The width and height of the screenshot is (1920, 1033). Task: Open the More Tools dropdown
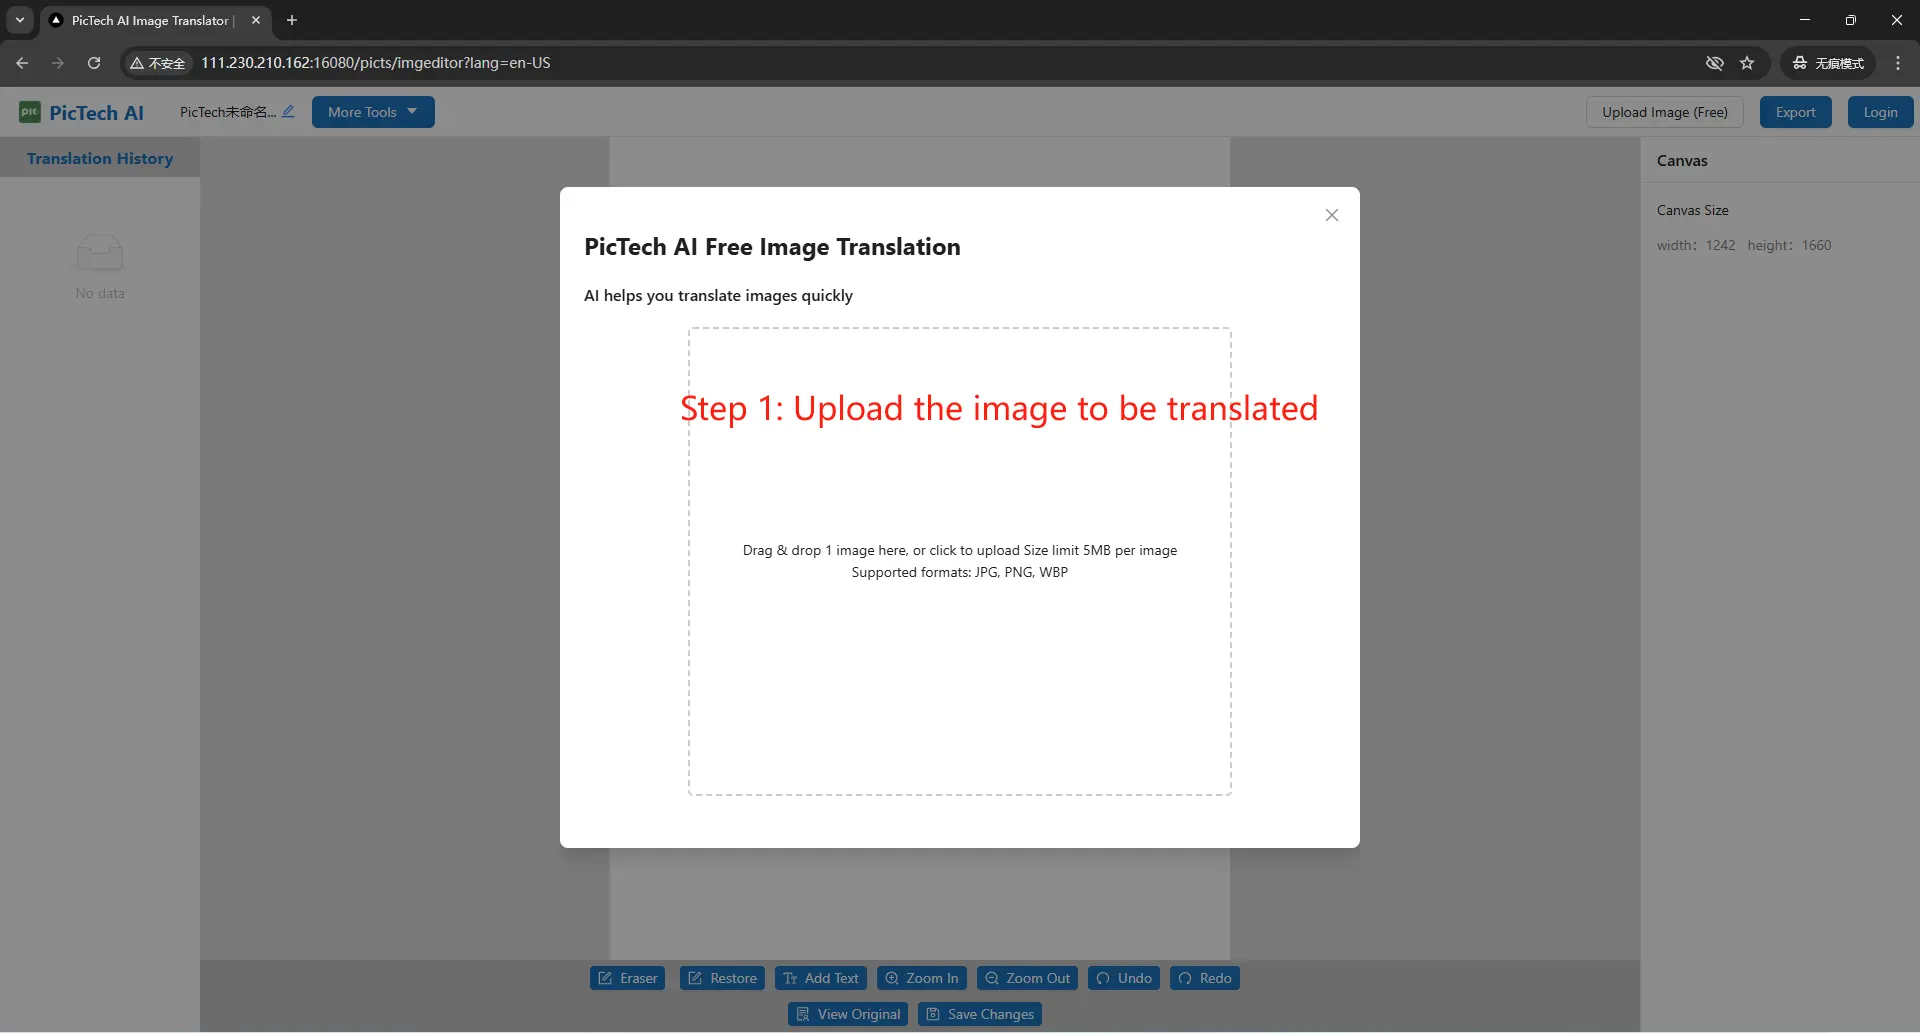(373, 112)
